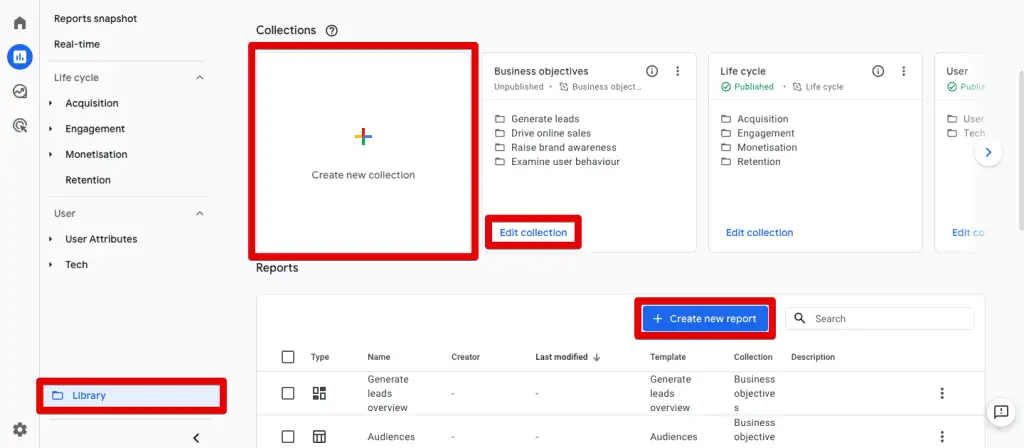The height and width of the screenshot is (448, 1024).
Task: Click Retention folder in Life cycle card
Action: 750,161
